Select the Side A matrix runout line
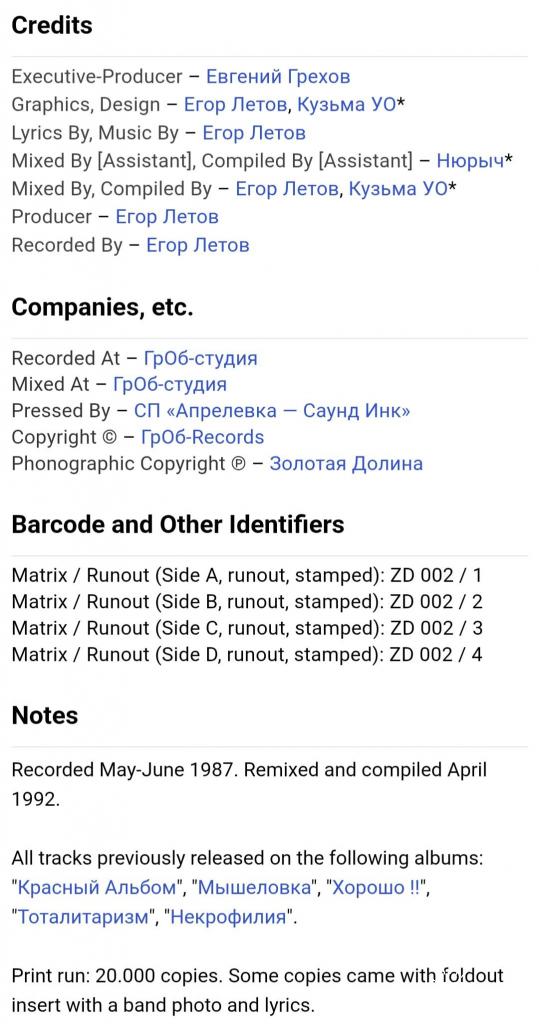Screen dimensions: 539x1024 [x=246, y=576]
